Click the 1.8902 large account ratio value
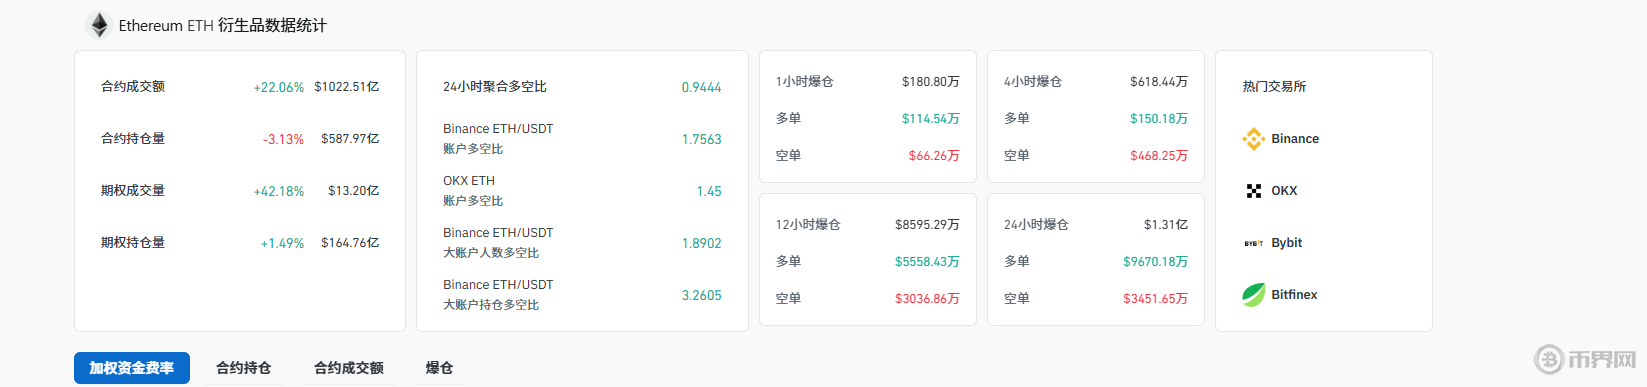 702,243
